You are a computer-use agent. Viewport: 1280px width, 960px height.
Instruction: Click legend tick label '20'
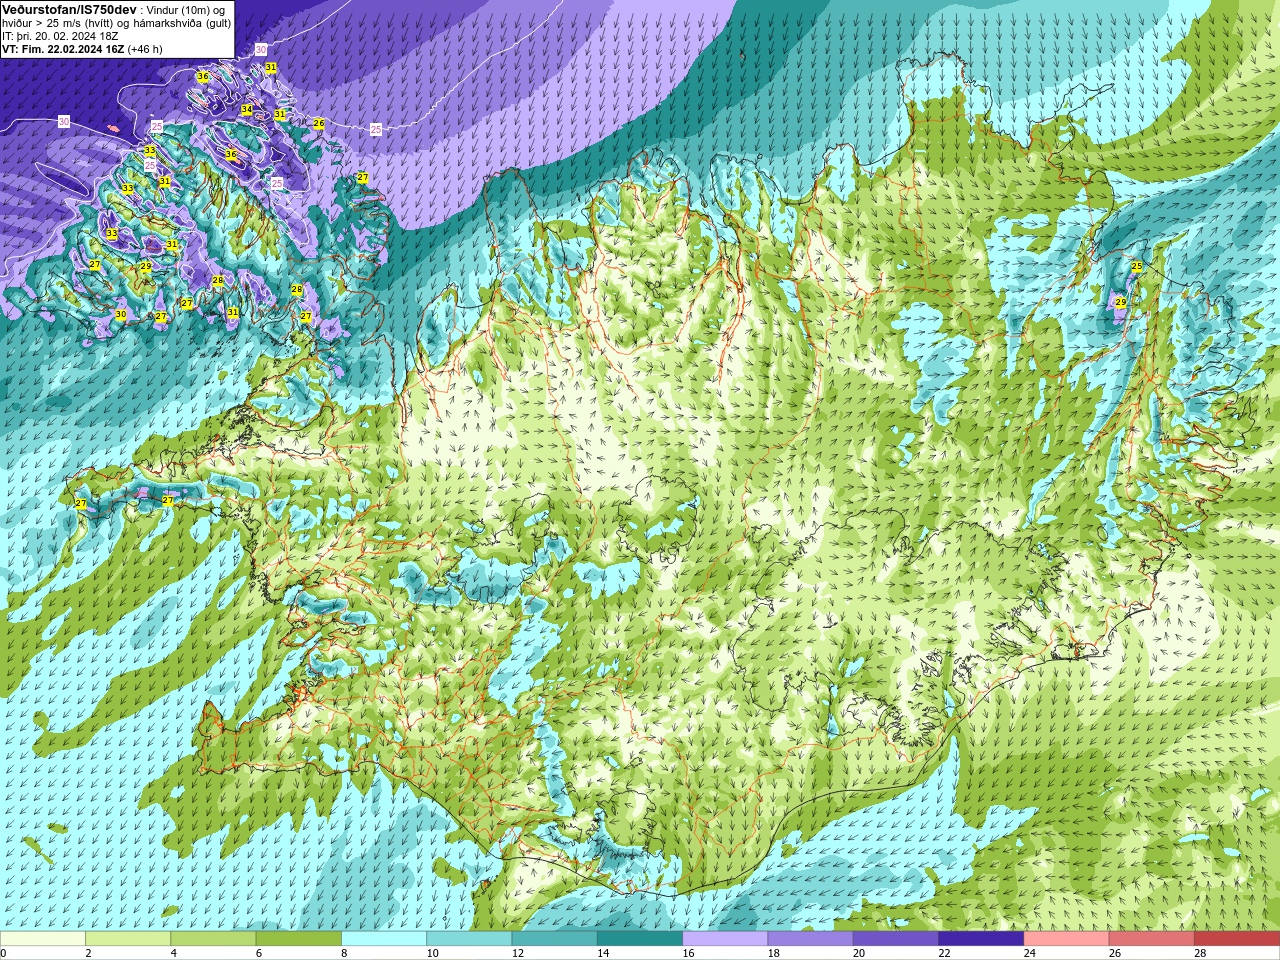click(x=860, y=953)
